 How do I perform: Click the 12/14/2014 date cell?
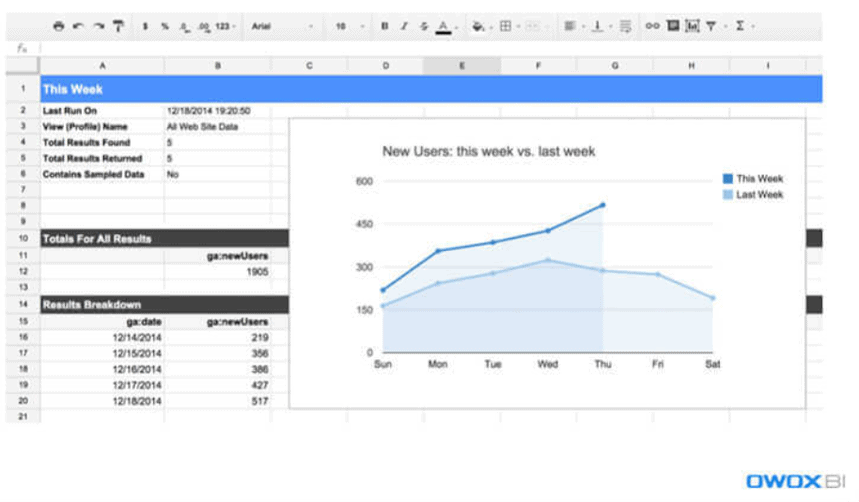(102, 338)
